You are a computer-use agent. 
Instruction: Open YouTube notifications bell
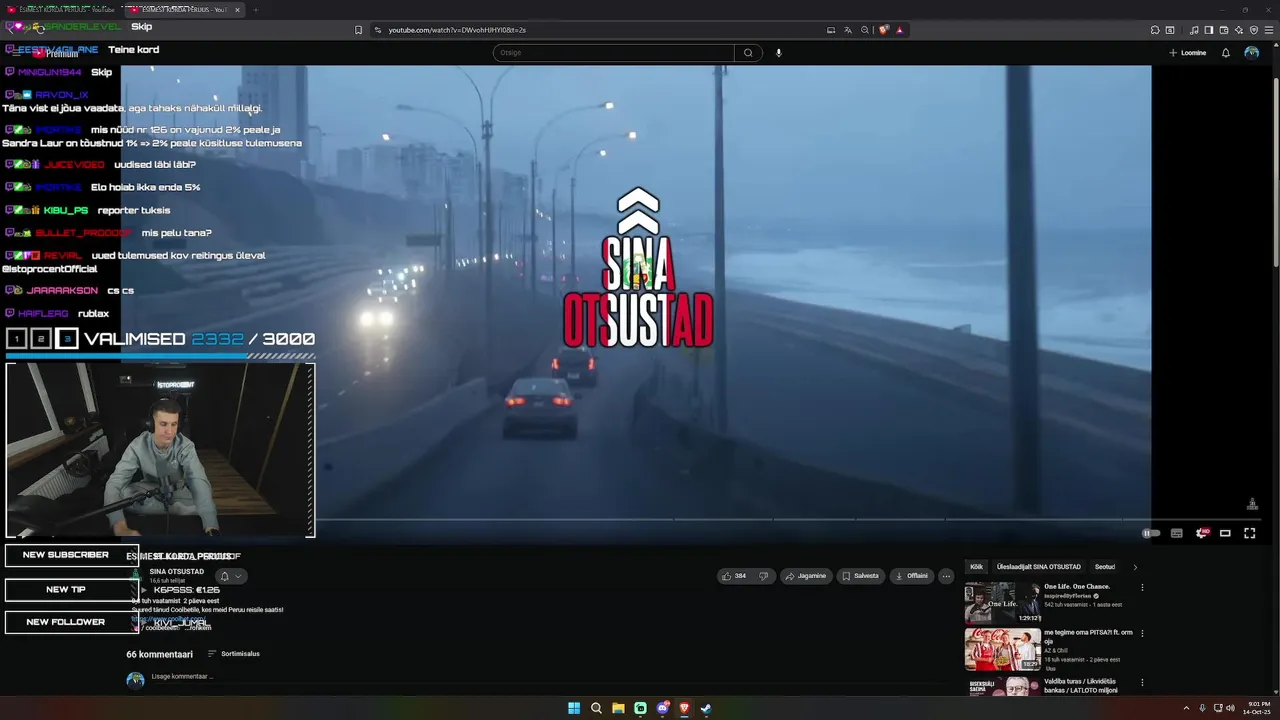(1226, 53)
